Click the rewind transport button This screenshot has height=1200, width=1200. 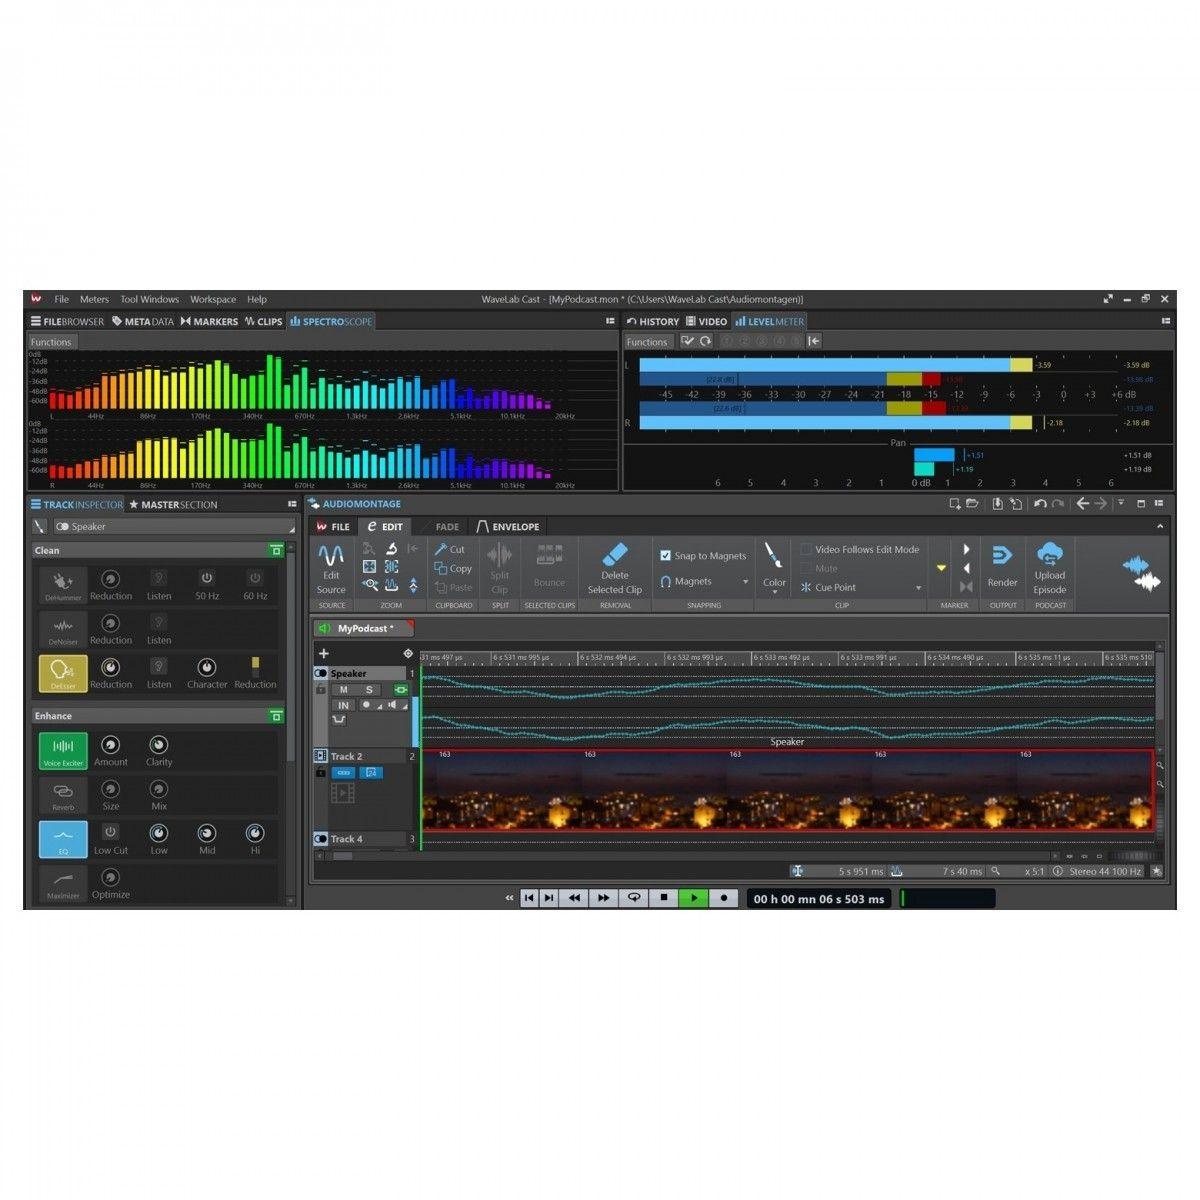574,898
